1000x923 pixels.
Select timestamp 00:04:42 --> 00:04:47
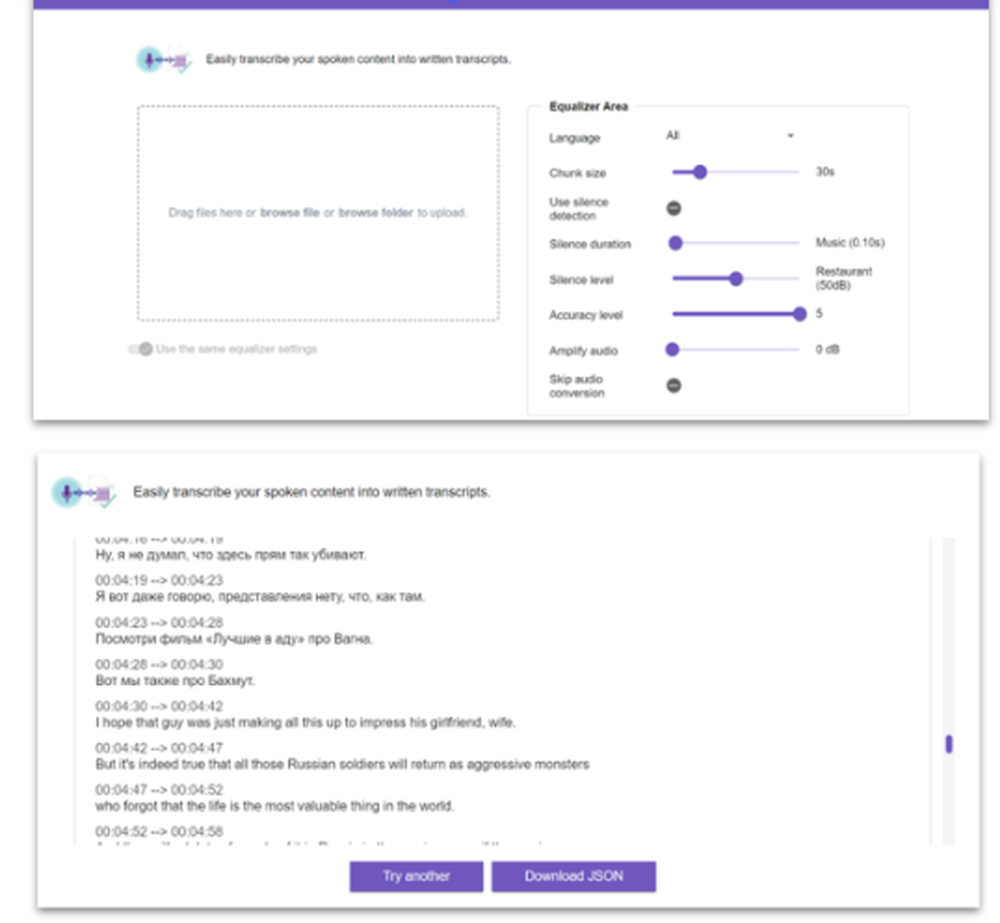[159, 748]
